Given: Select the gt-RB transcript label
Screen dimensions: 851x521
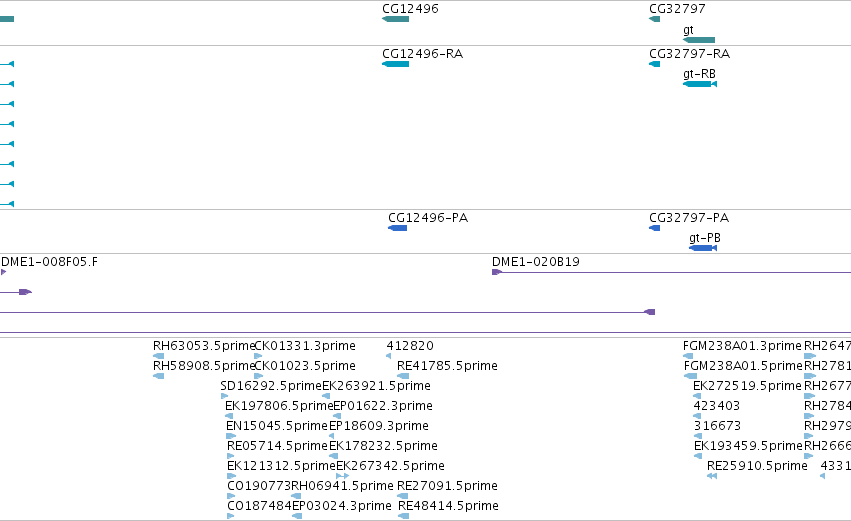Looking at the screenshot, I should (699, 74).
